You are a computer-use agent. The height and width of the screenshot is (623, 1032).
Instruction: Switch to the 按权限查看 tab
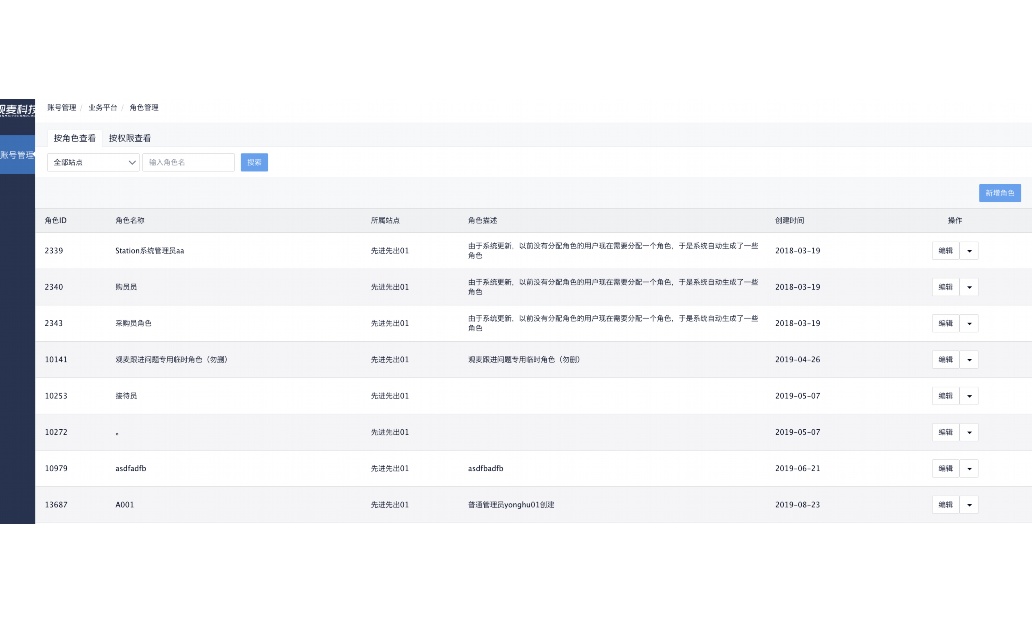(130, 138)
